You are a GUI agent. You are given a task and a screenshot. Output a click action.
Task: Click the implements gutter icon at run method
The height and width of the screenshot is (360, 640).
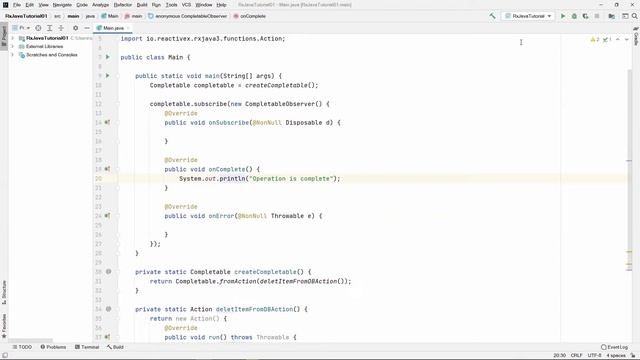(x=107, y=337)
